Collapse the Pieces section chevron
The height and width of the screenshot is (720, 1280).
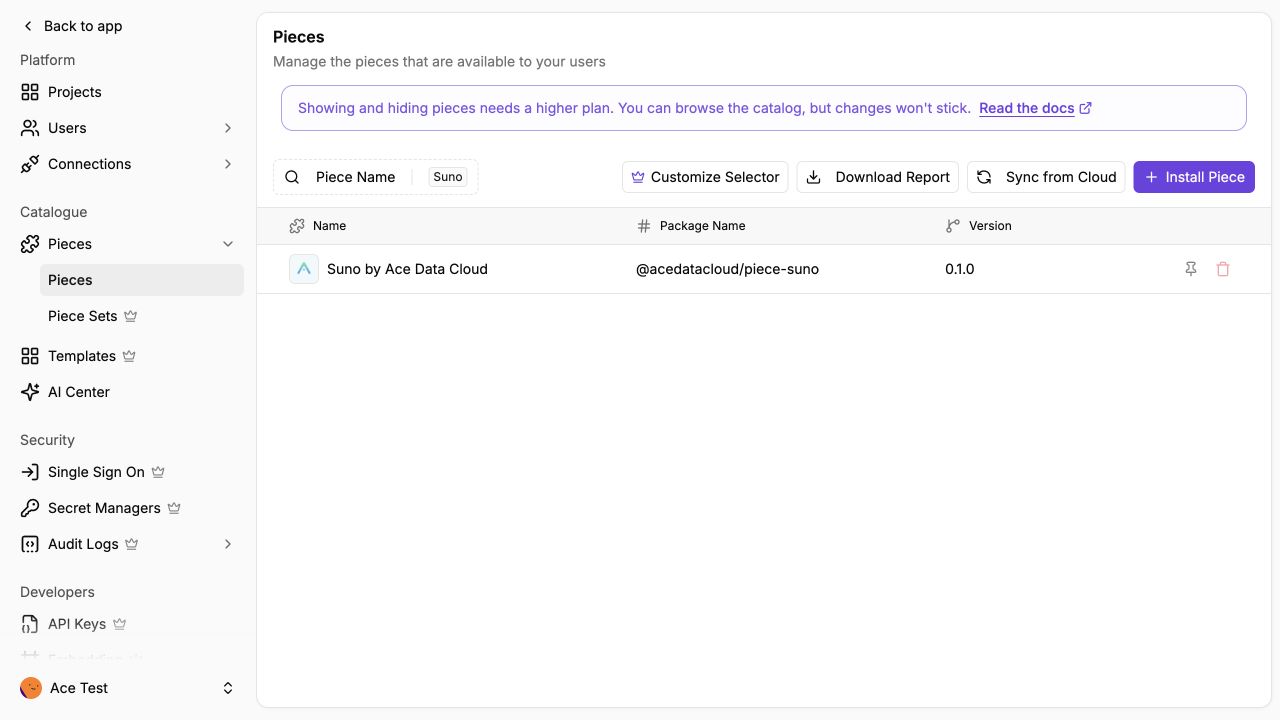tap(228, 244)
